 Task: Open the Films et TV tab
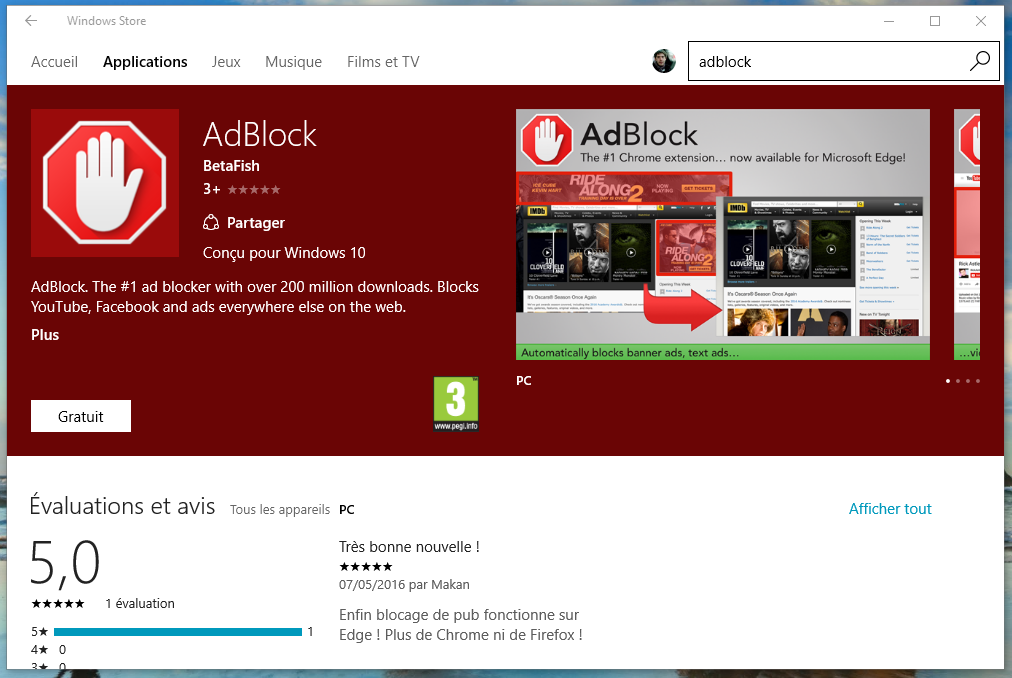383,62
